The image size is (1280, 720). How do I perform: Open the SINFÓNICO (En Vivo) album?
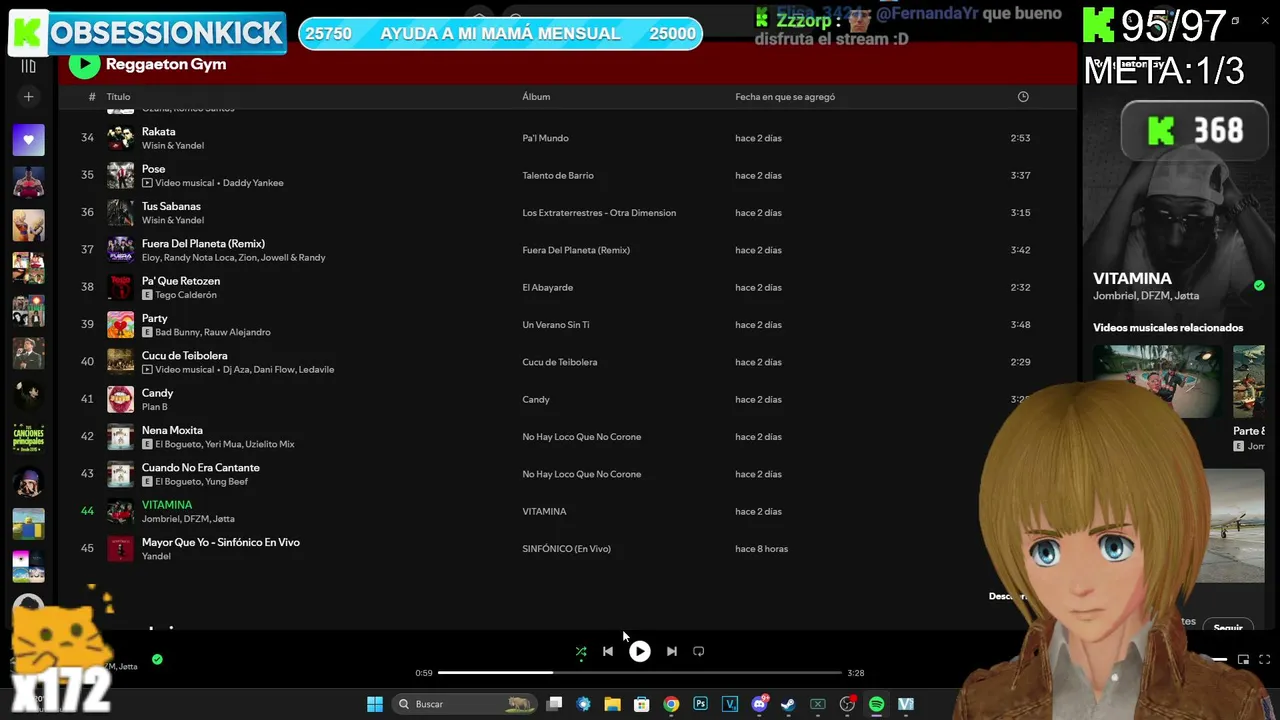566,549
